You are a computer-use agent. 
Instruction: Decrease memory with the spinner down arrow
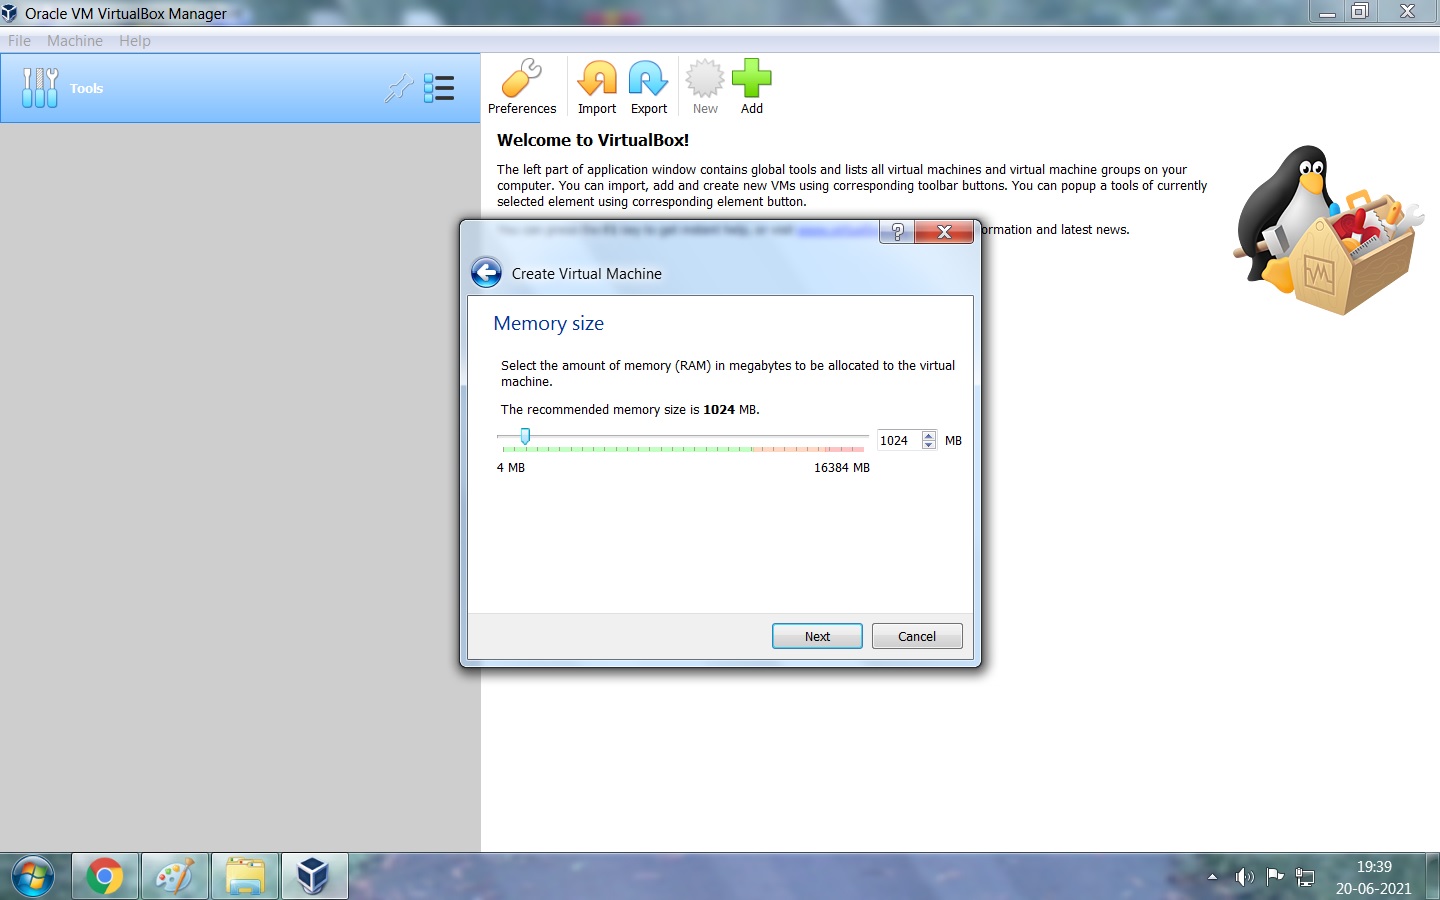(x=929, y=445)
